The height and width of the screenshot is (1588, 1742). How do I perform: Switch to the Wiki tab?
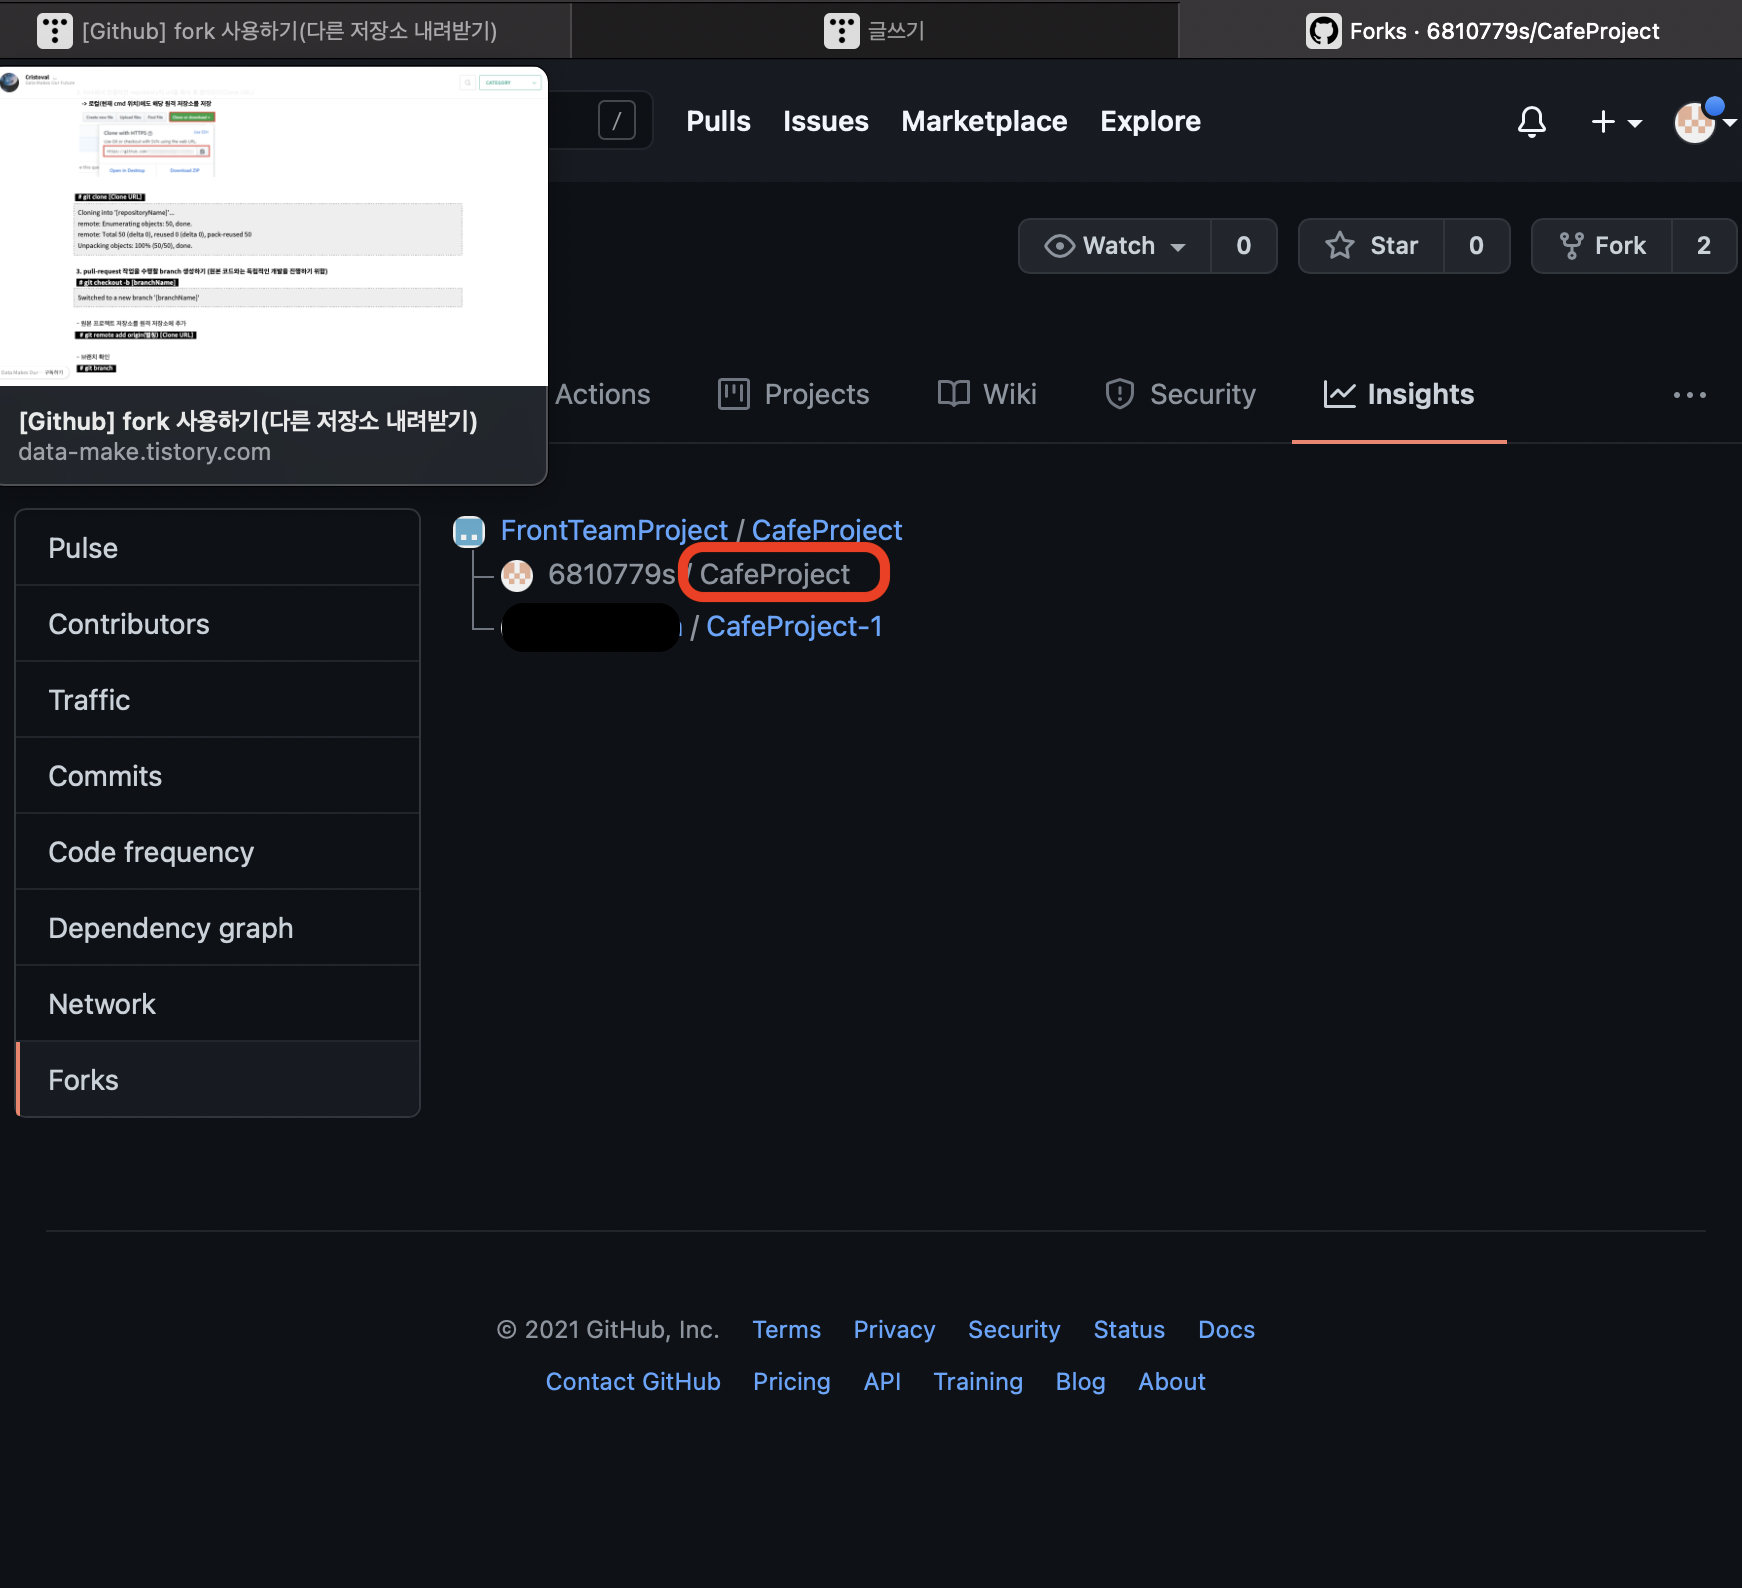point(987,395)
